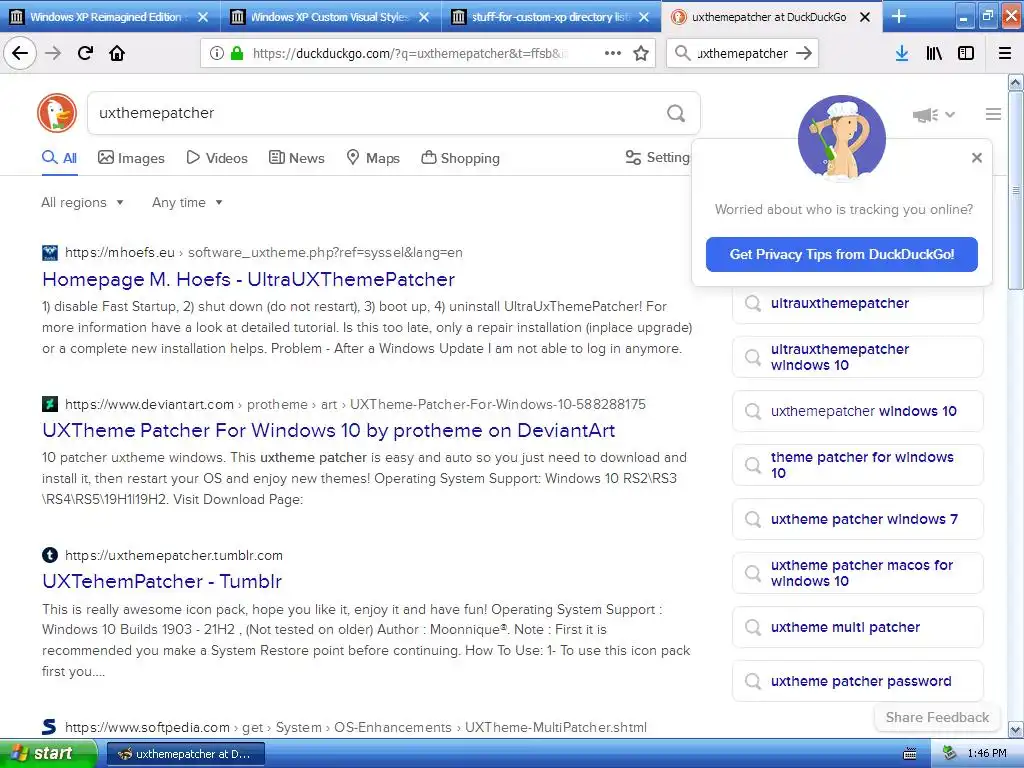Screen dimensions: 1024x768
Task: Close the Windows XP Reimagined Edition tab
Action: 203,17
